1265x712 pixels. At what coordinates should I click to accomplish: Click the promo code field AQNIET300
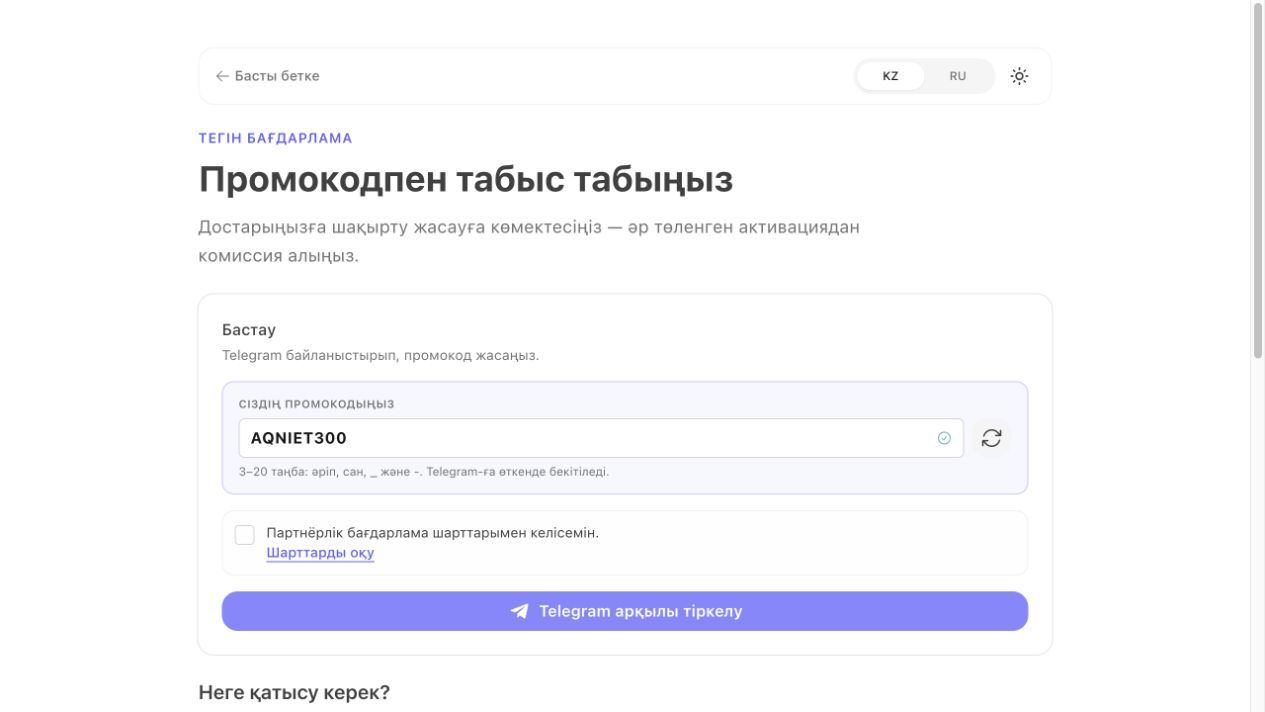coord(601,438)
